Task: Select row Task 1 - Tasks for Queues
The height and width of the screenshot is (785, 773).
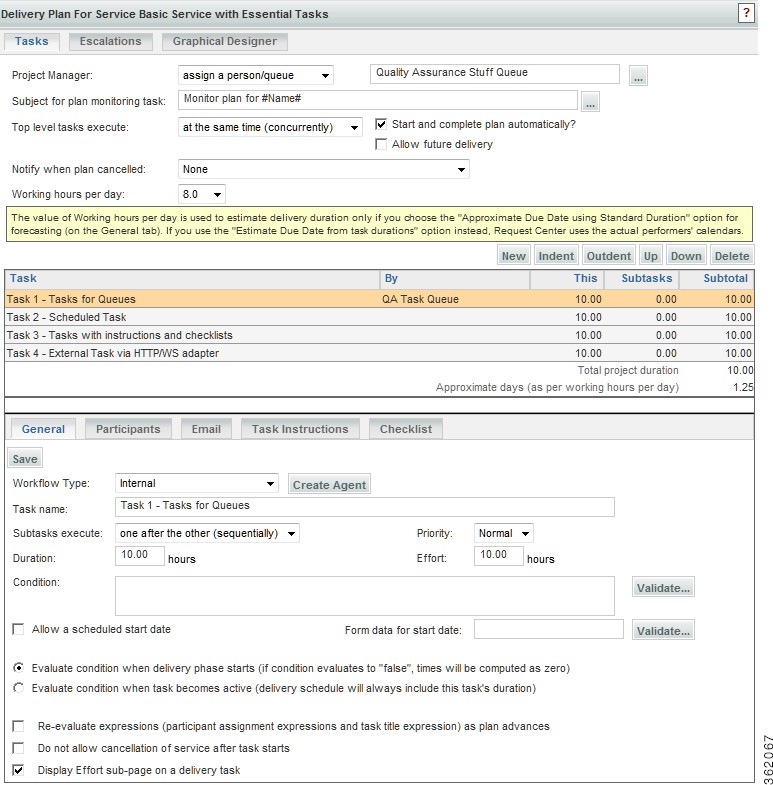Action: [x=379, y=299]
